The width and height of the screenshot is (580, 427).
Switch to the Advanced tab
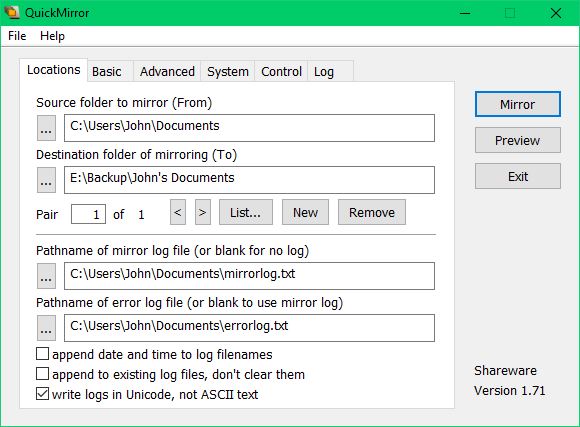(167, 71)
